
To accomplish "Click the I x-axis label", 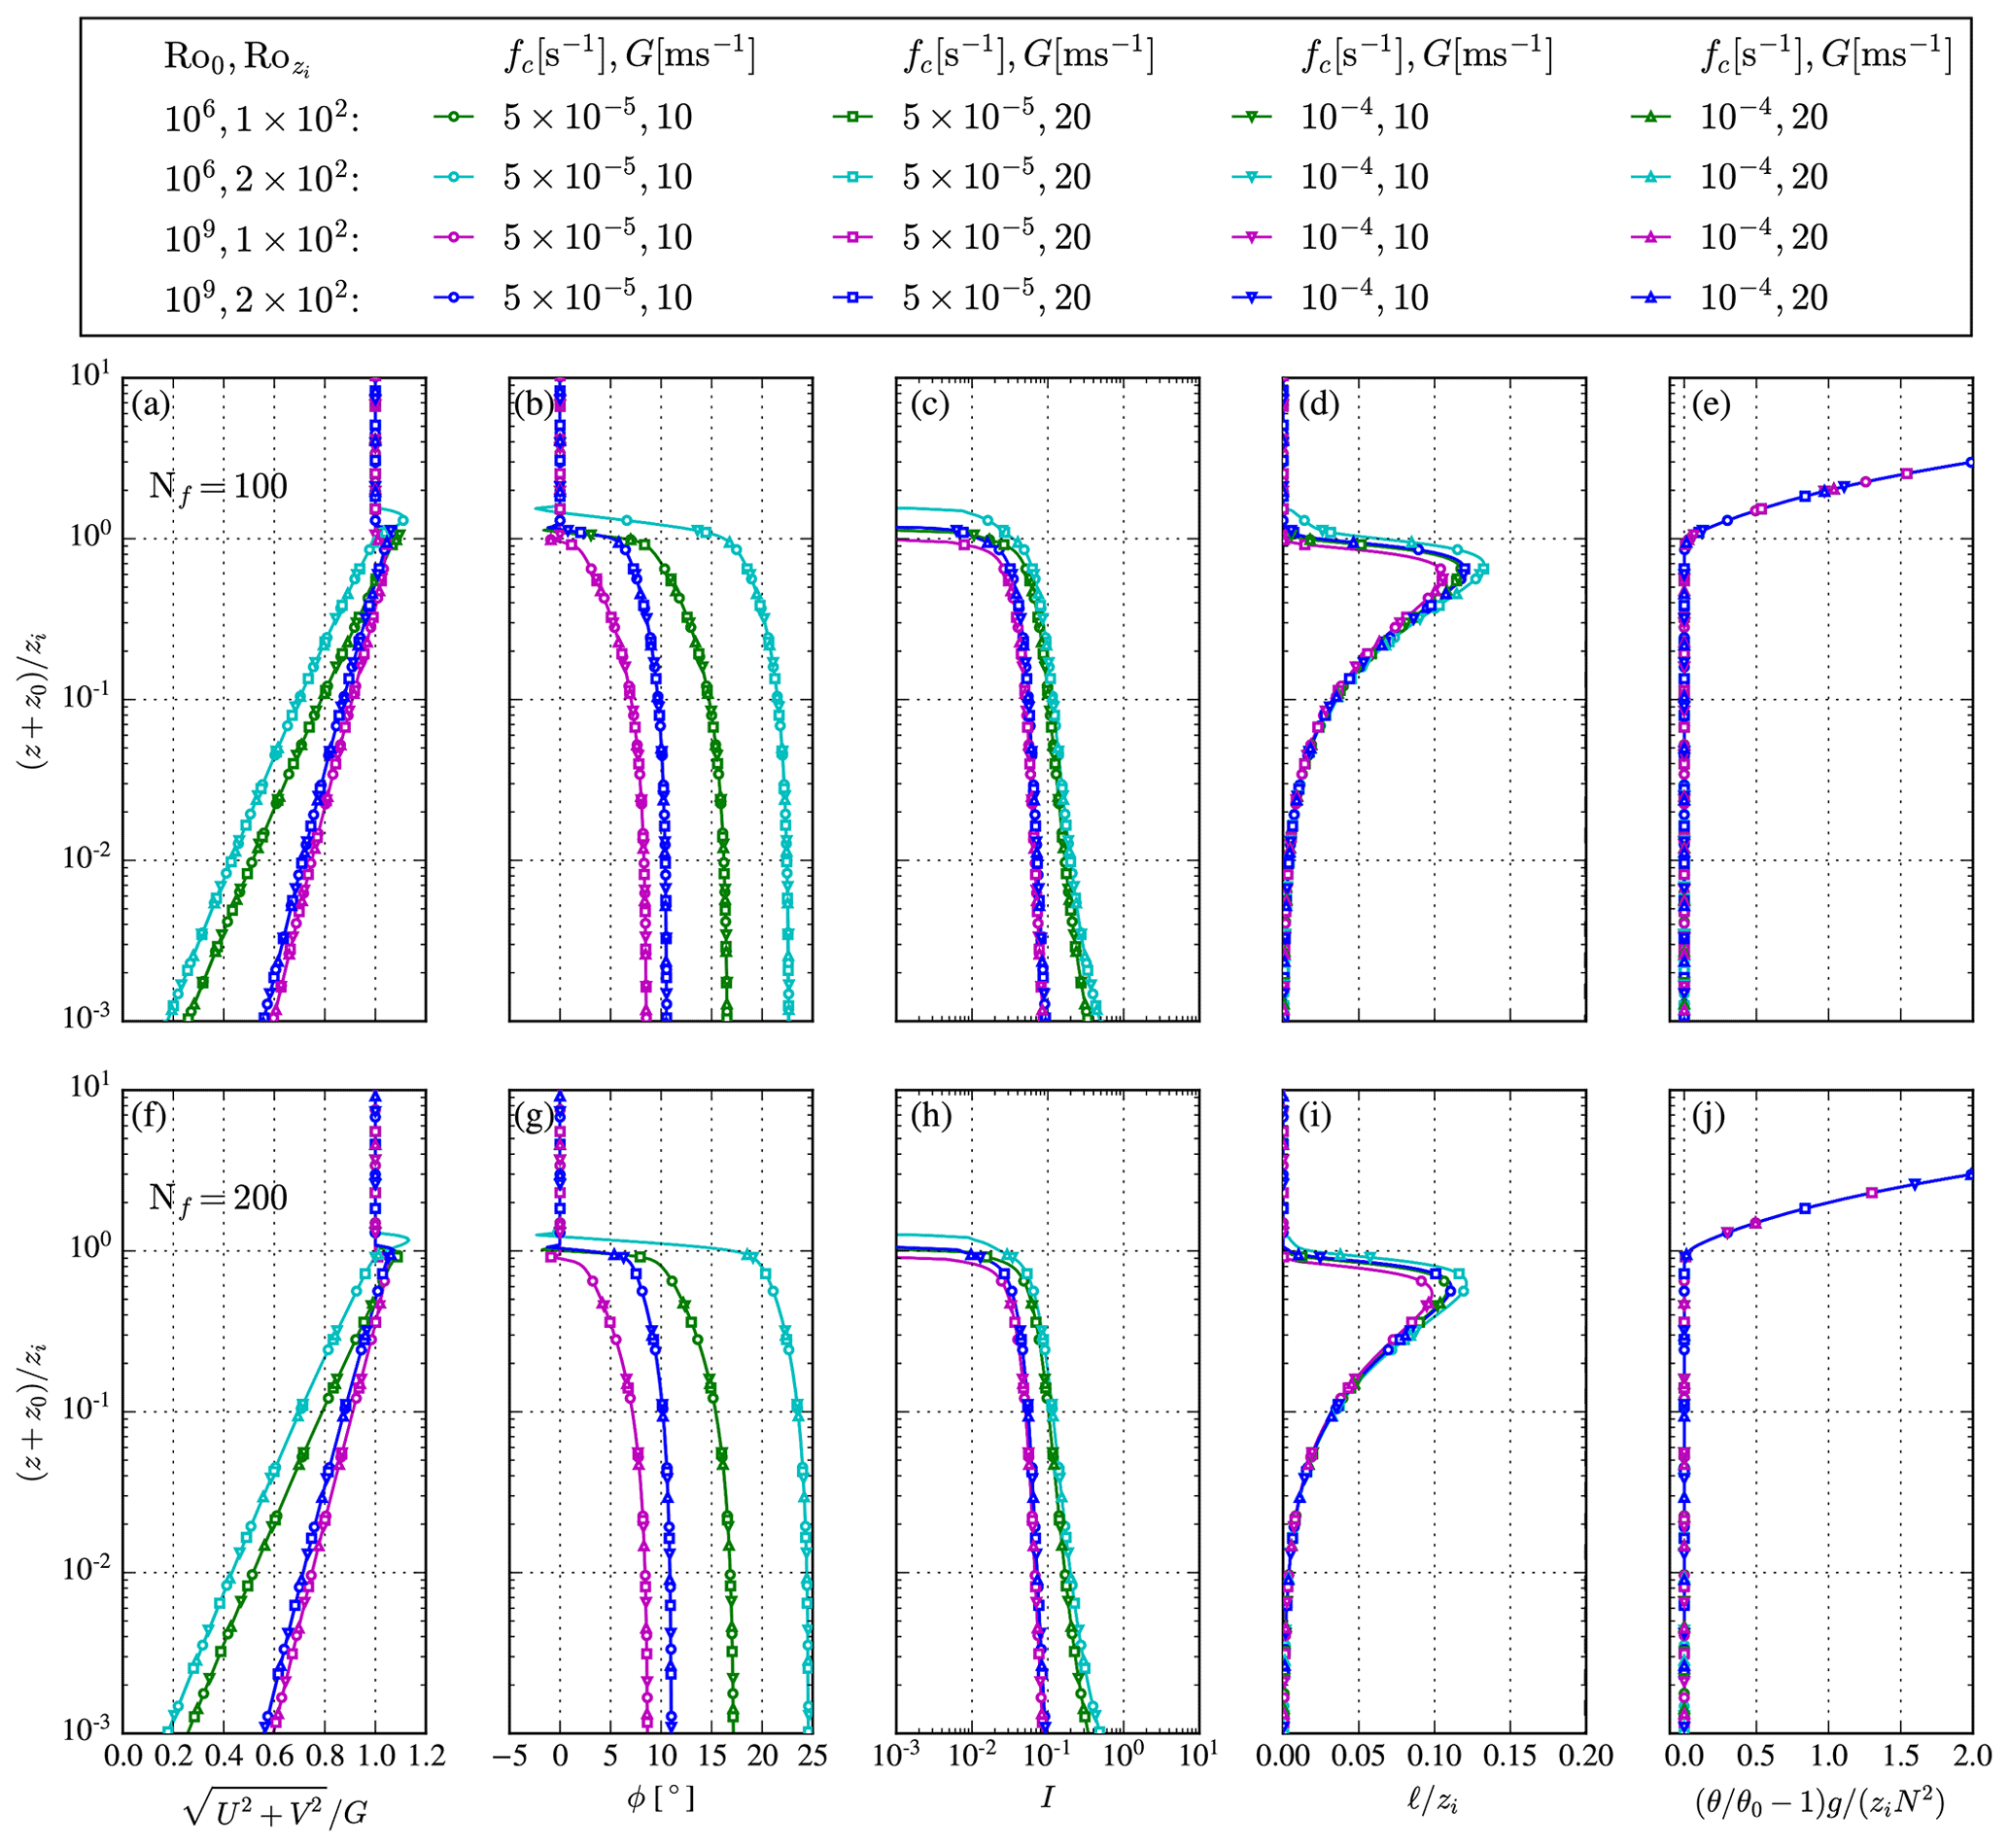I will pyautogui.click(x=1047, y=1799).
